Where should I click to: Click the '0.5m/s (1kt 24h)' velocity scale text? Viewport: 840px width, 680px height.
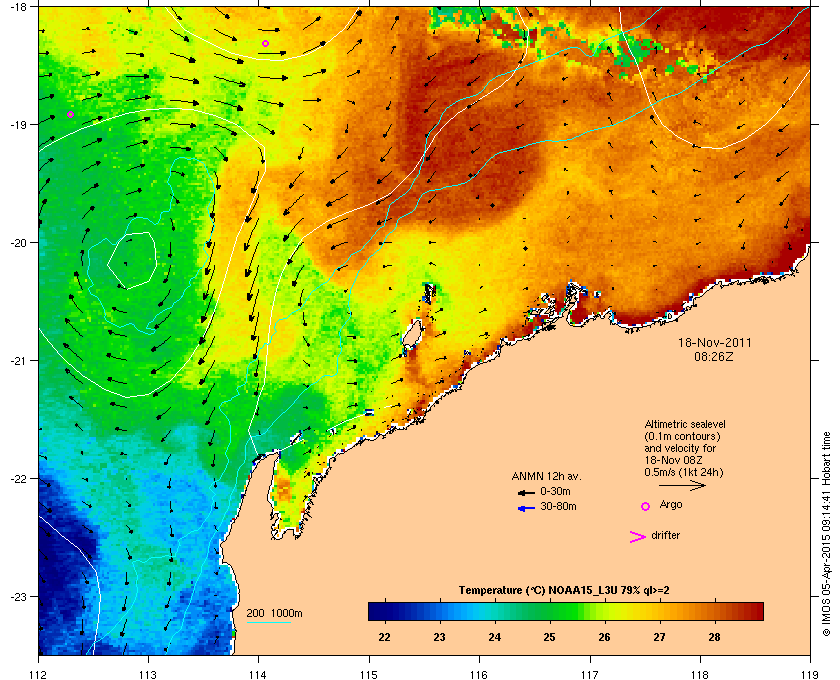[684, 472]
